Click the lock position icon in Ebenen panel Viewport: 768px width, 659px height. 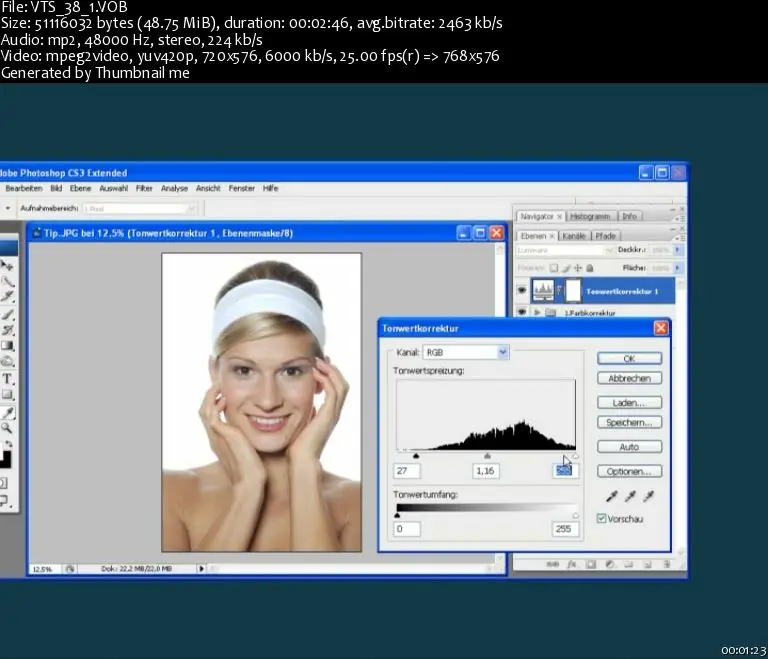point(578,268)
